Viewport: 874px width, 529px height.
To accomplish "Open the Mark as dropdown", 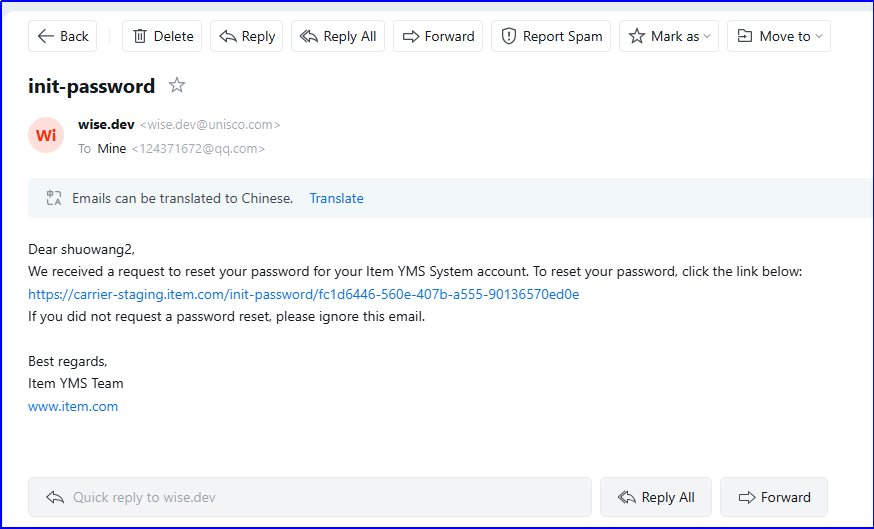I will (669, 36).
